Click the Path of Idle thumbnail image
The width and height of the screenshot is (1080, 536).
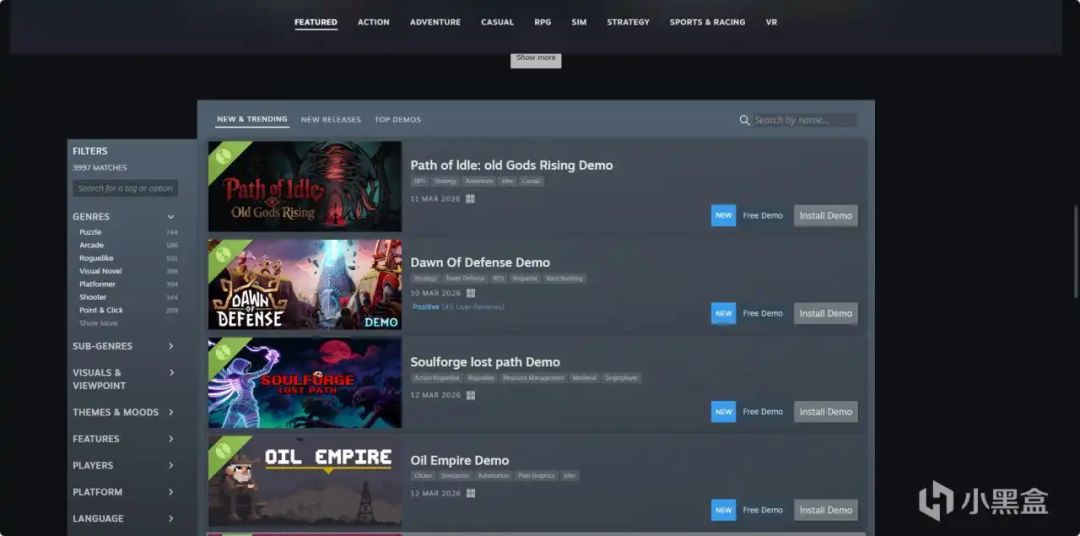304,186
